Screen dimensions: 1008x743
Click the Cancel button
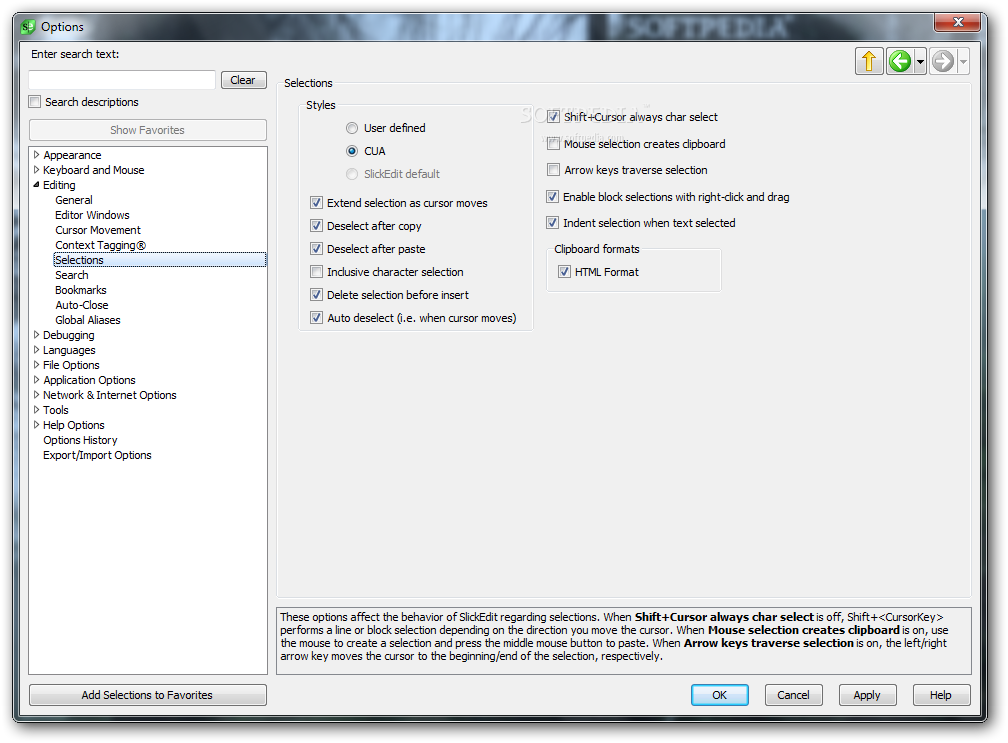point(793,695)
